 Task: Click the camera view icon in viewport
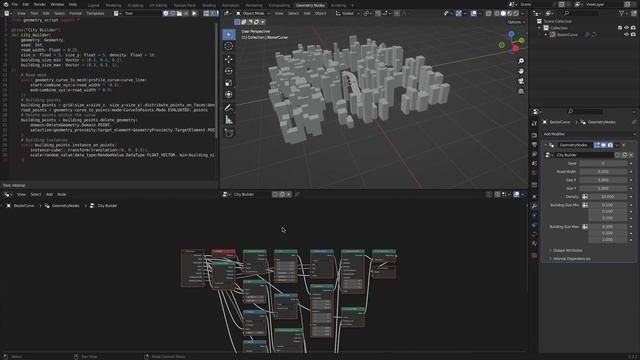pos(521,81)
